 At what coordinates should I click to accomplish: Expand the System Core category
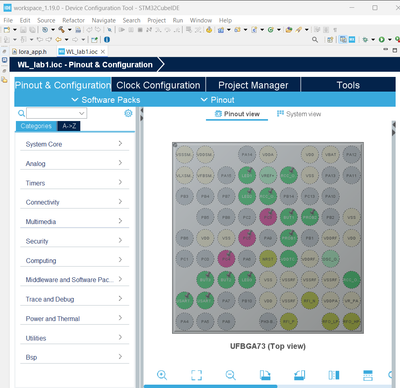point(74,144)
